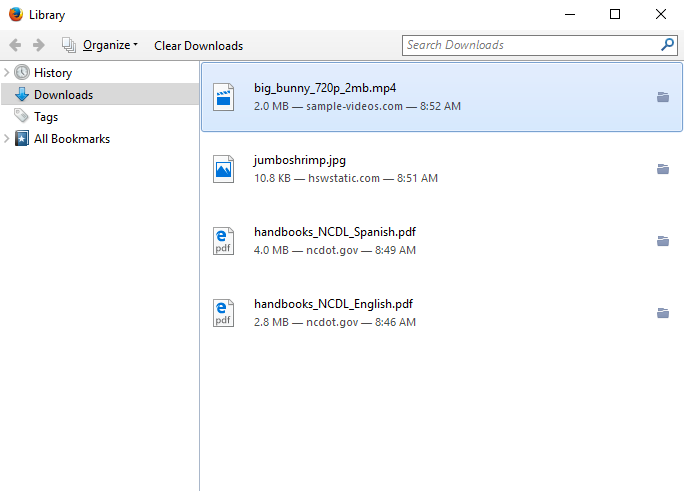This screenshot has height=491, width=684.
Task: Expand the History tree node
Action: click(7, 73)
